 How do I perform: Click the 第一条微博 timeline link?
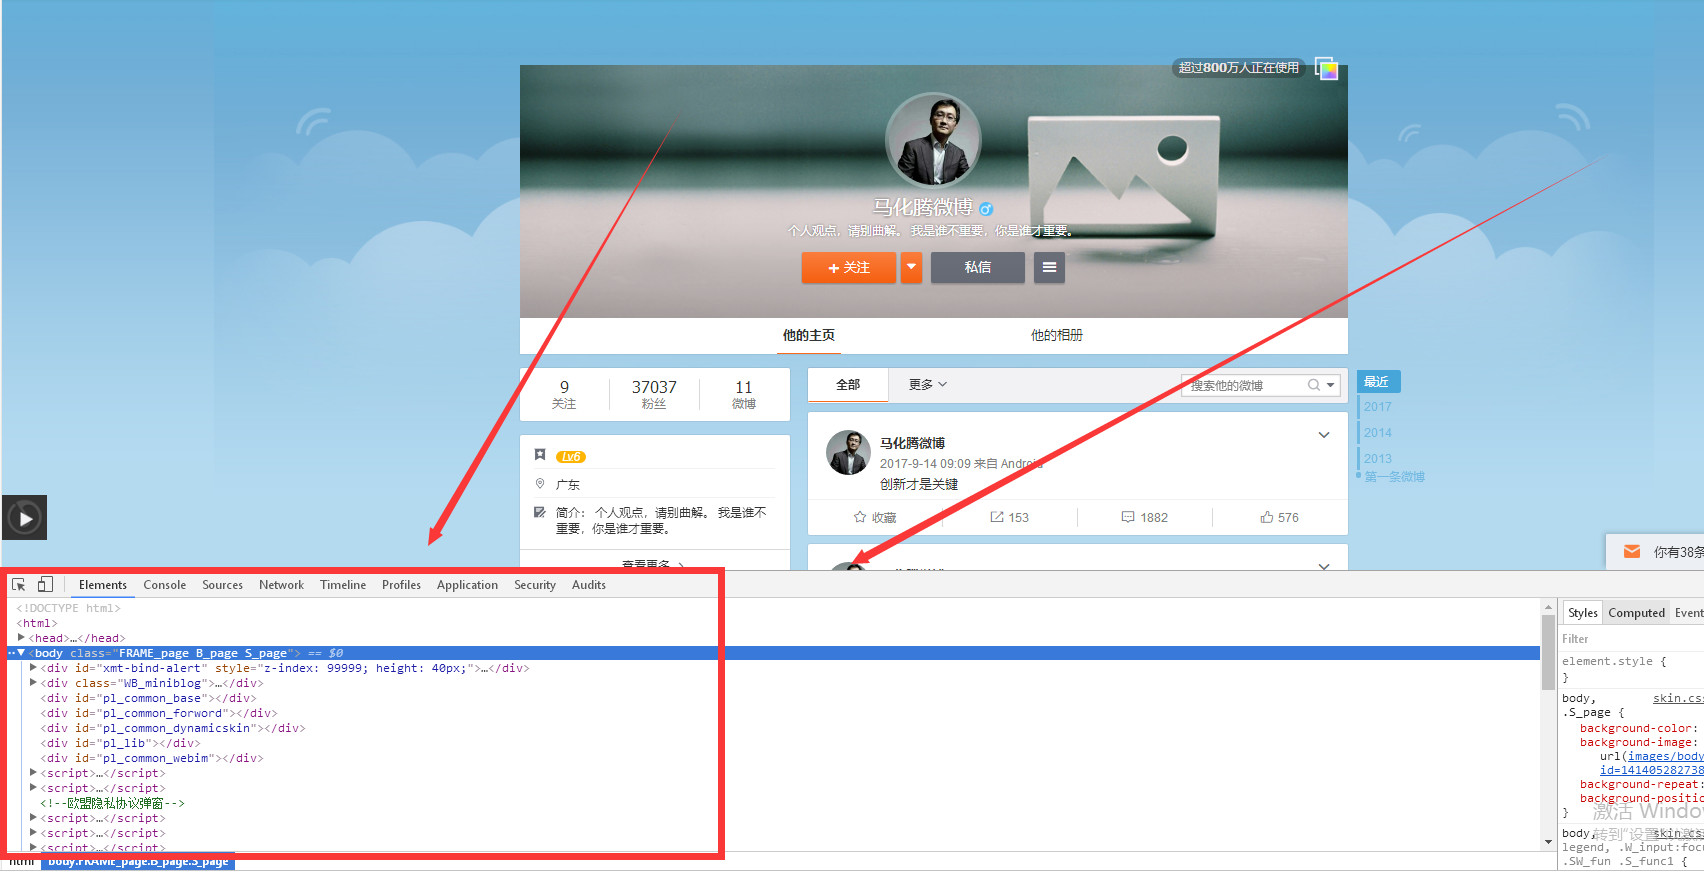point(1394,477)
